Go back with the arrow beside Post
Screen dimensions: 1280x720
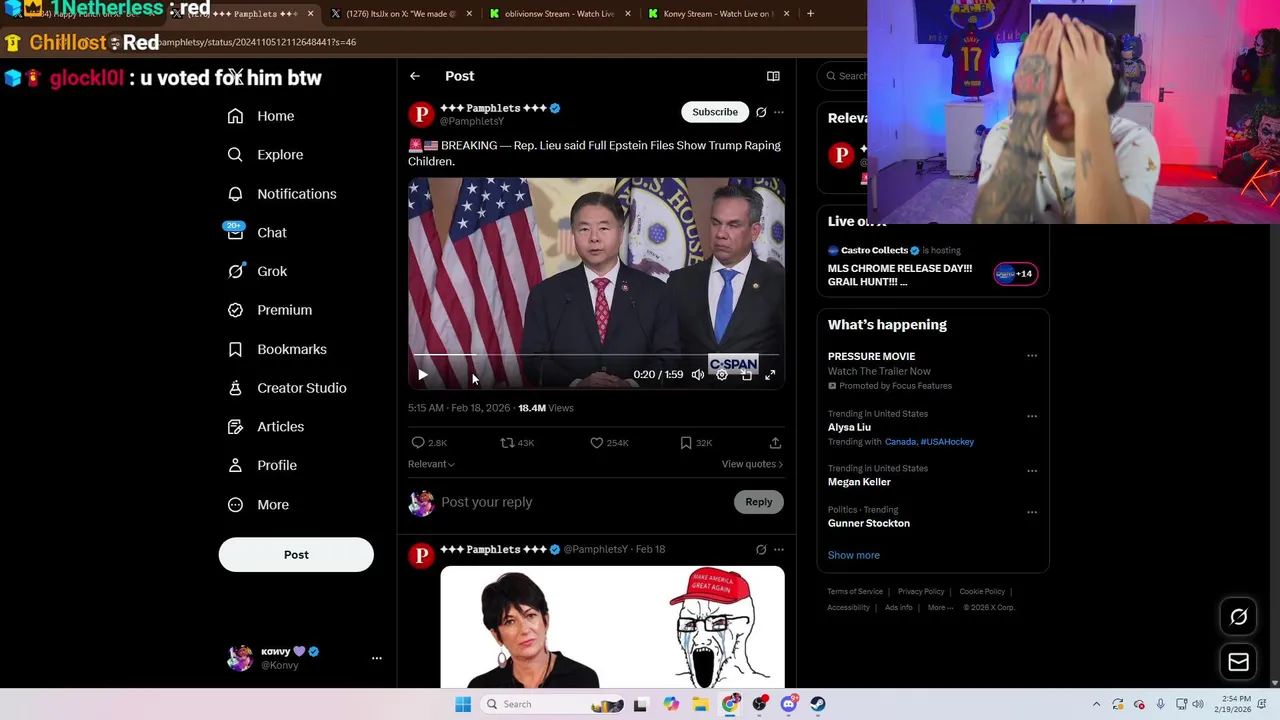[414, 76]
